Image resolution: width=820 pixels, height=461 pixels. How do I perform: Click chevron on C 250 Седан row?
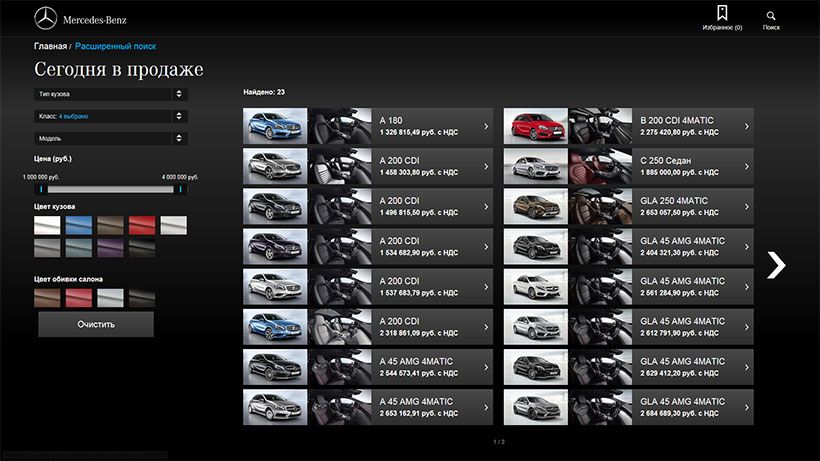(746, 167)
